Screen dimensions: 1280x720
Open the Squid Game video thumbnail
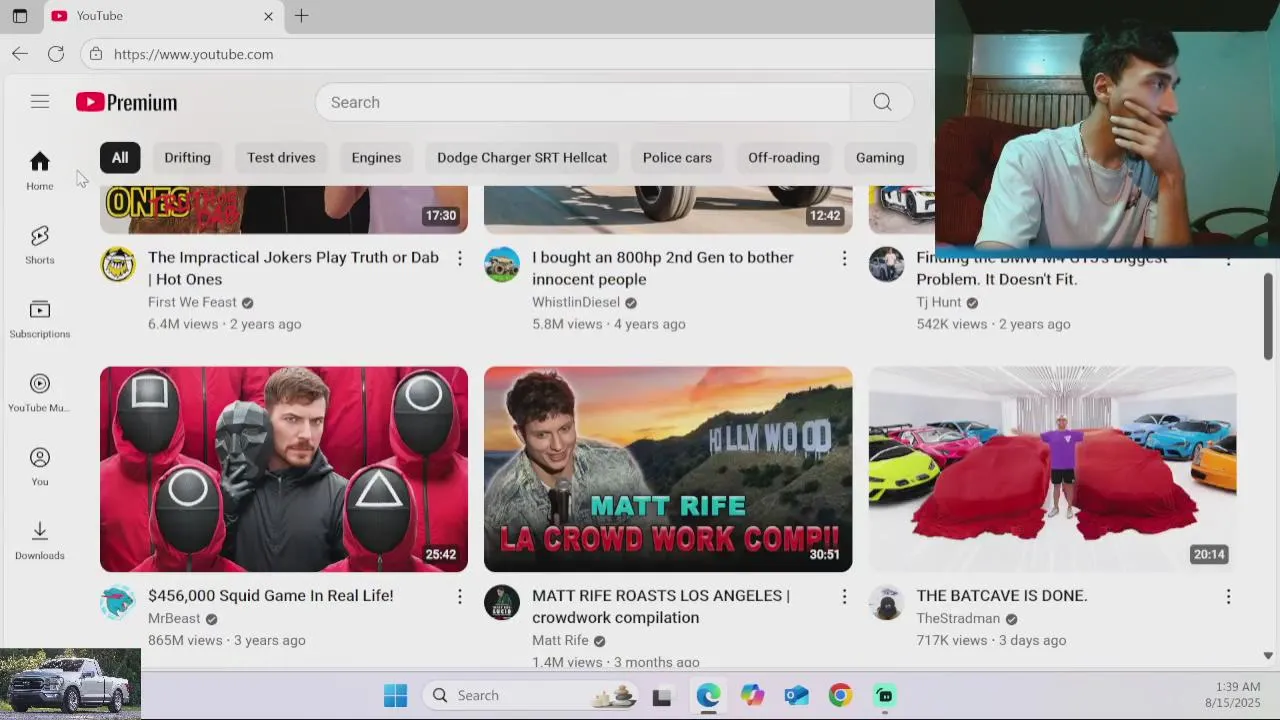[x=284, y=469]
